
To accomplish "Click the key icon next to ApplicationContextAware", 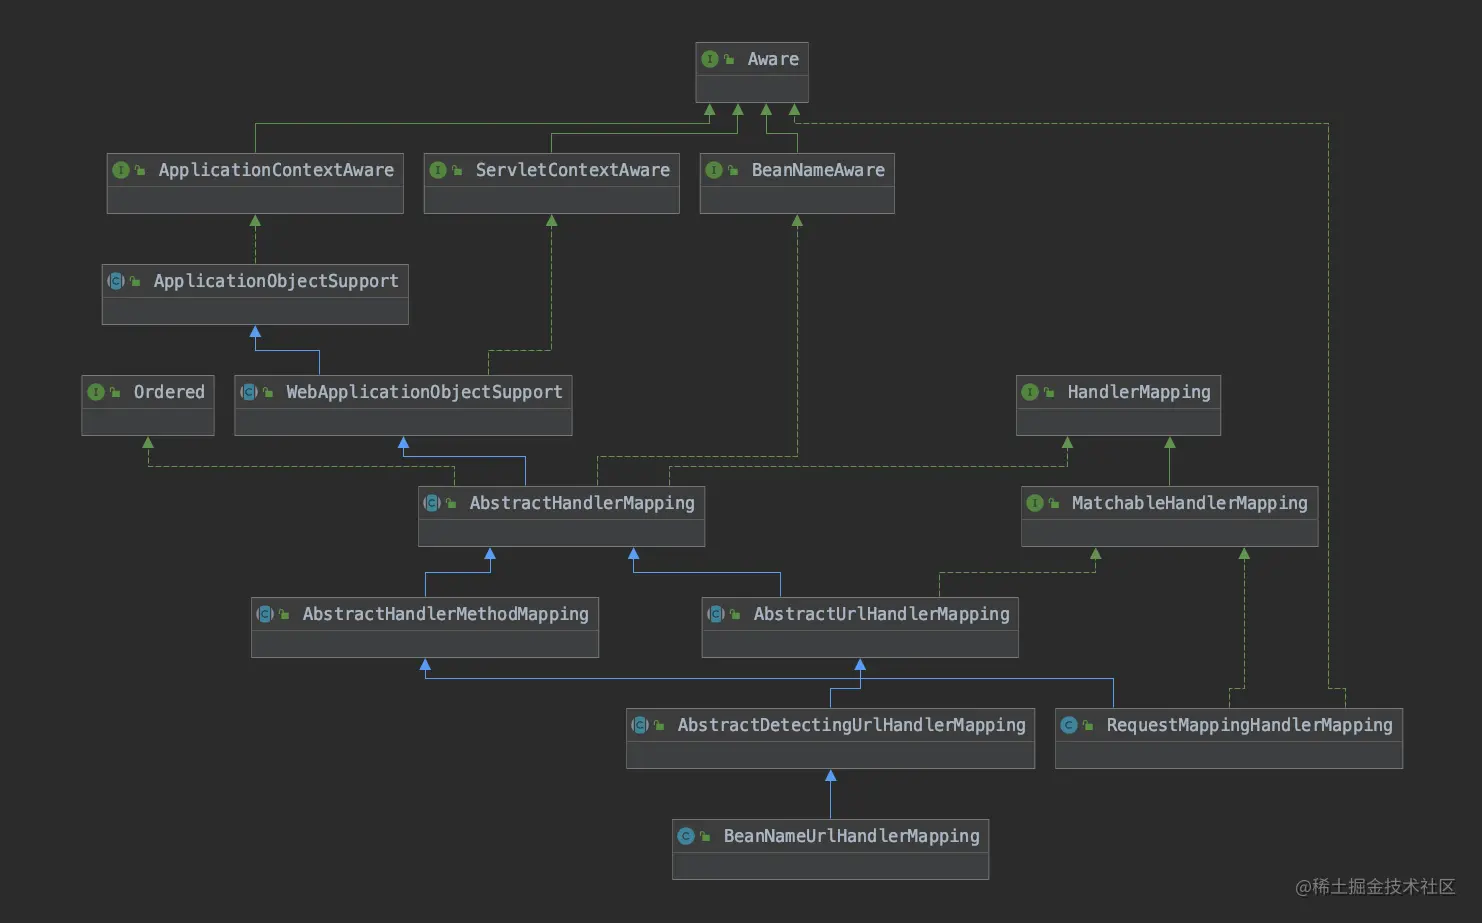I will (x=138, y=170).
